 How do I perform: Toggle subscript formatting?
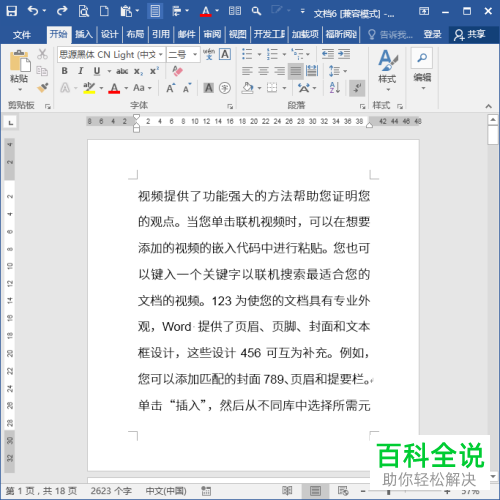pyautogui.click(x=138, y=71)
